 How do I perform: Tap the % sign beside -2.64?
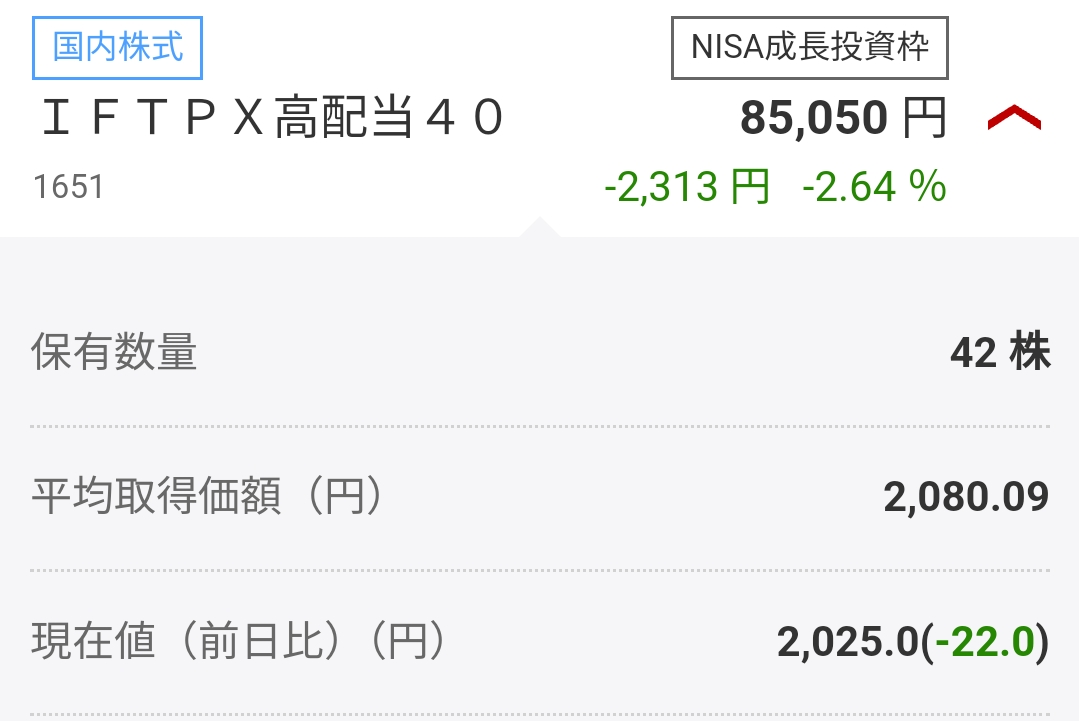coord(928,187)
